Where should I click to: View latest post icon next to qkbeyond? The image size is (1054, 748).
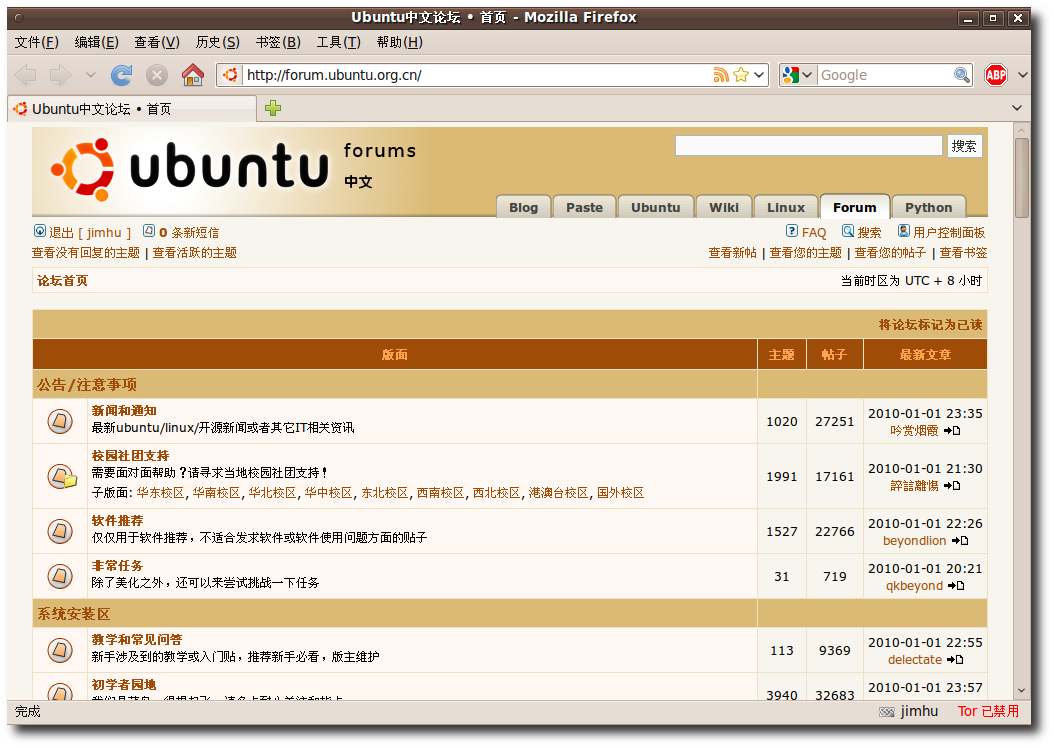tap(956, 586)
